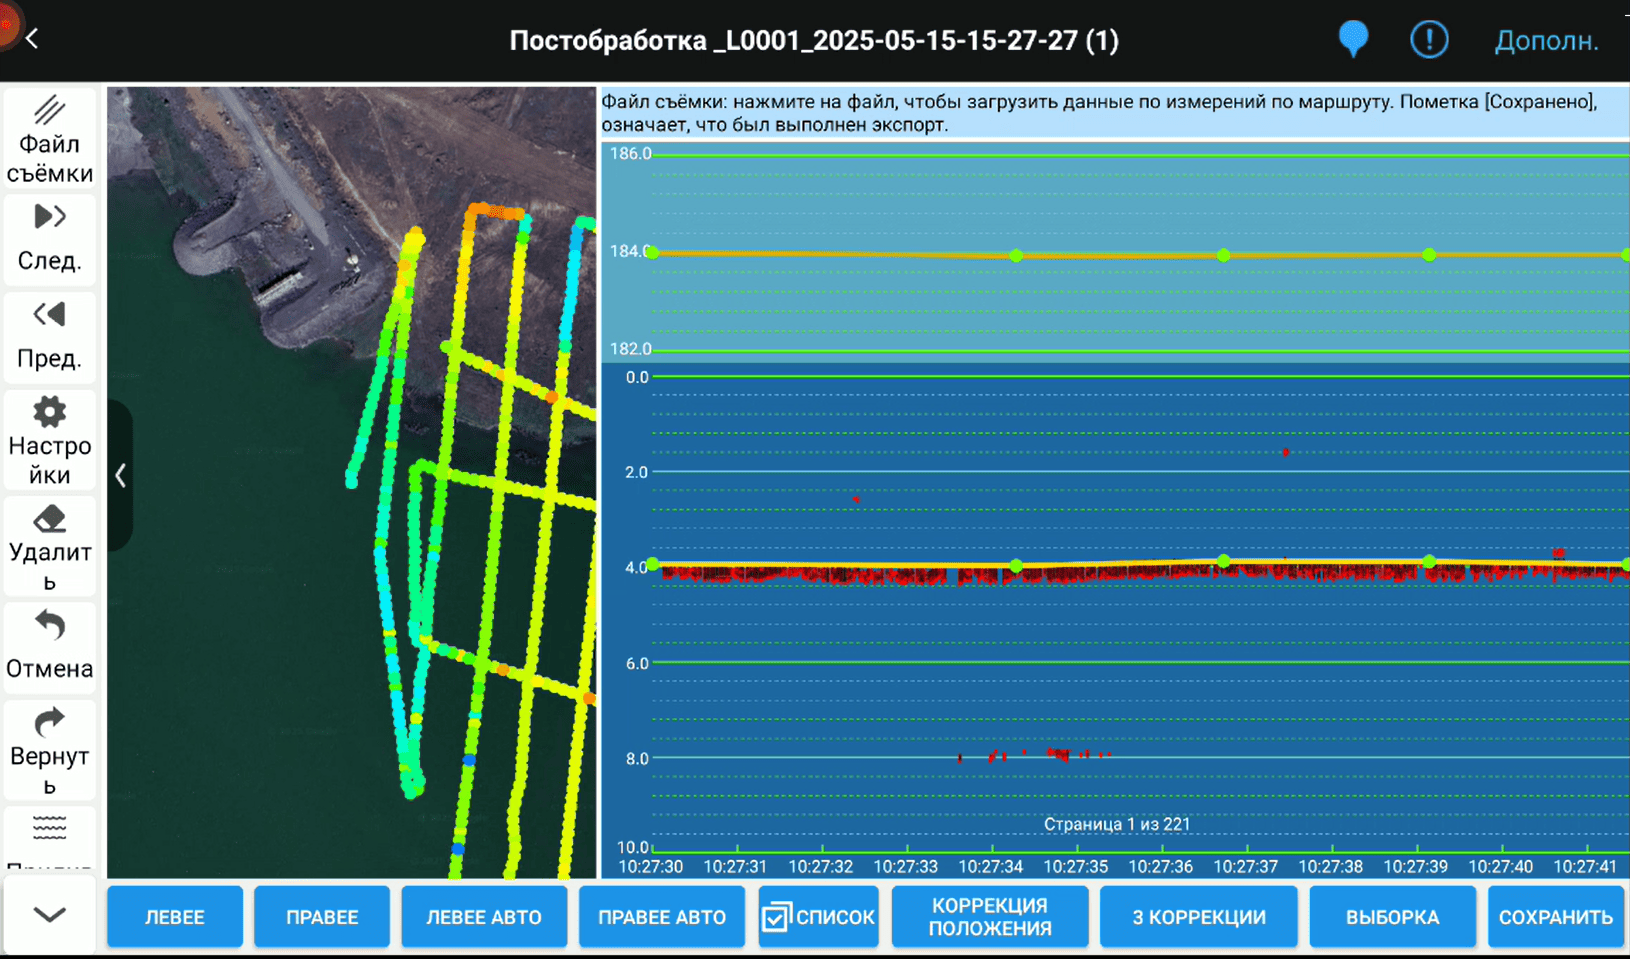The width and height of the screenshot is (1630, 959).
Task: Click the ЛЕВЕЕ button
Action: [175, 917]
